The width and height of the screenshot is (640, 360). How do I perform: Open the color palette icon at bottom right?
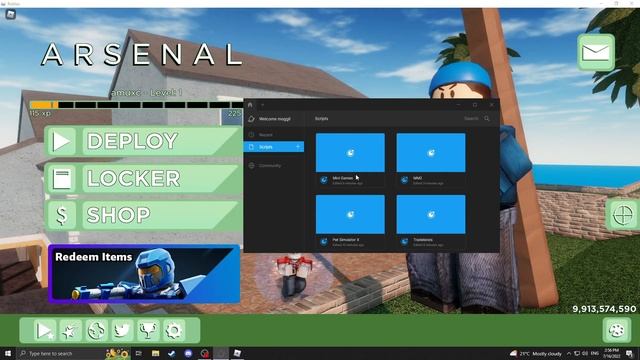click(x=617, y=330)
